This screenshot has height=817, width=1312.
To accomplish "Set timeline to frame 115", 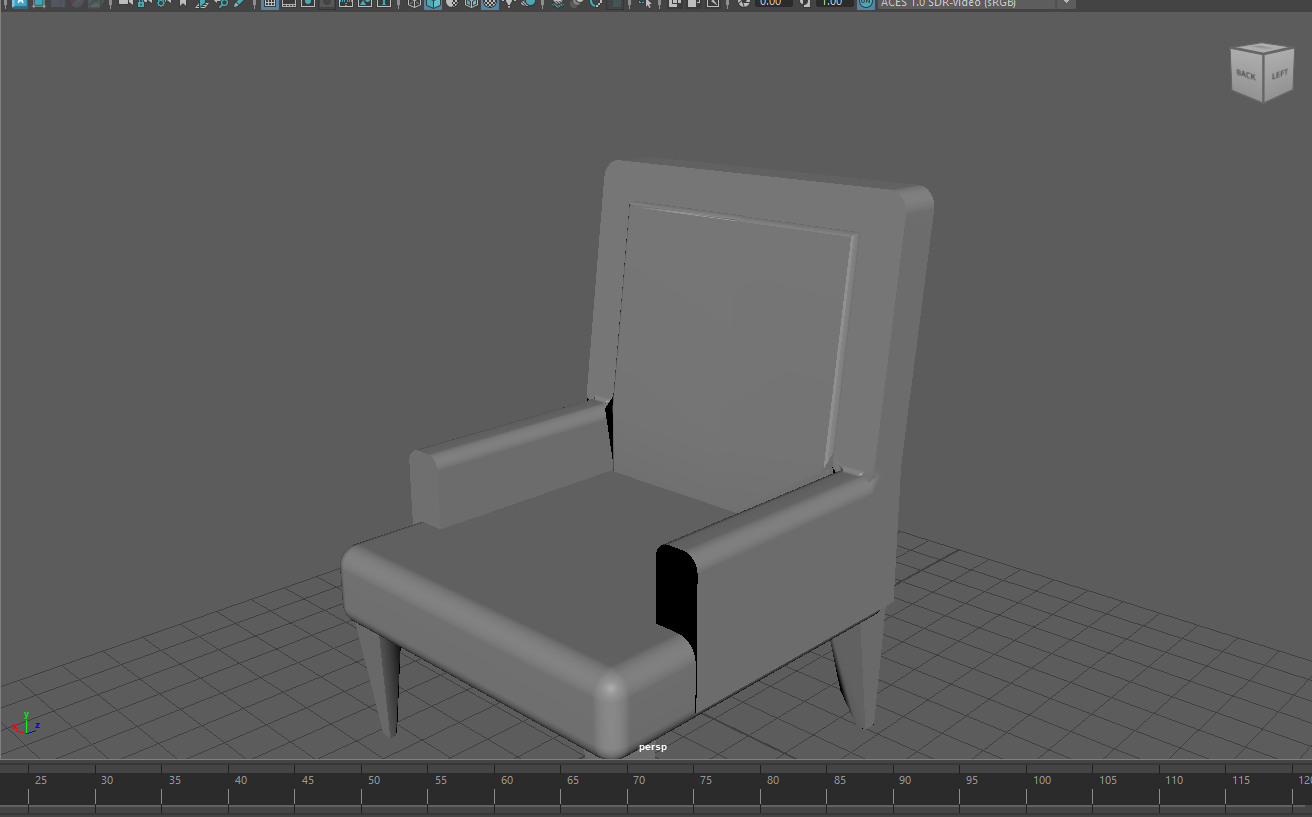I will point(1241,780).
